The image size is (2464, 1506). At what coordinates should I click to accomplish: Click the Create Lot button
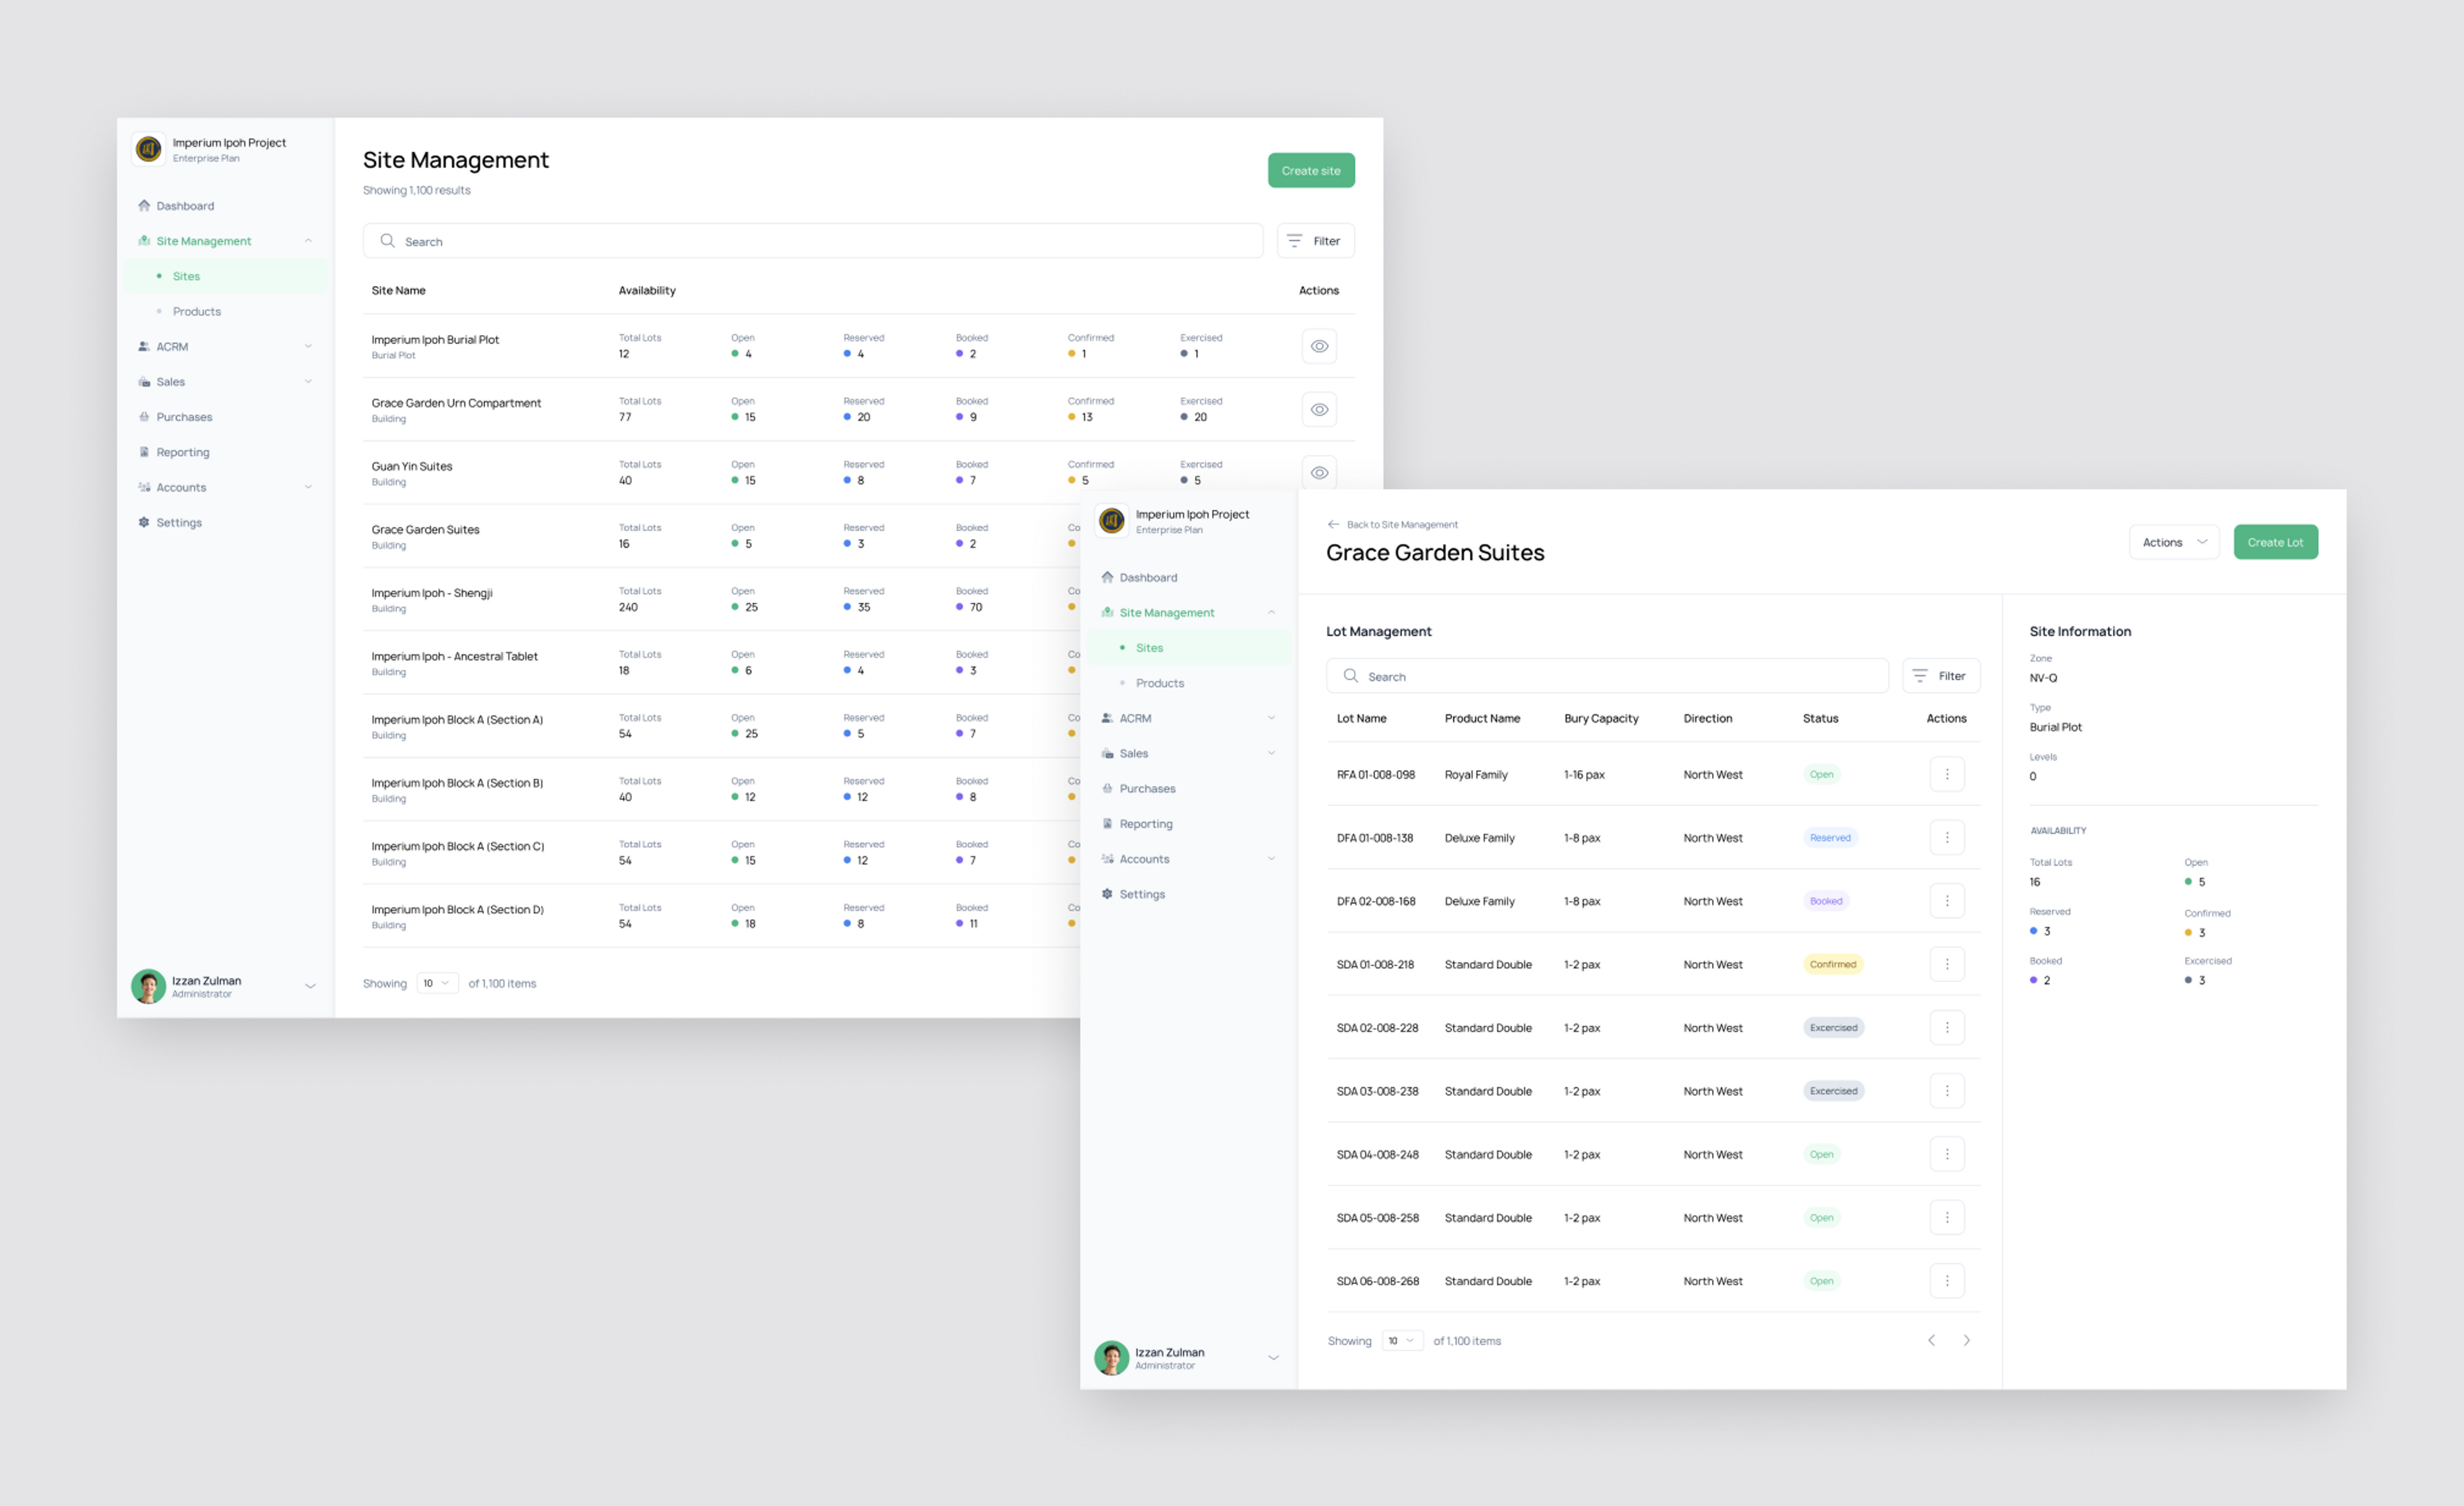click(x=2275, y=542)
